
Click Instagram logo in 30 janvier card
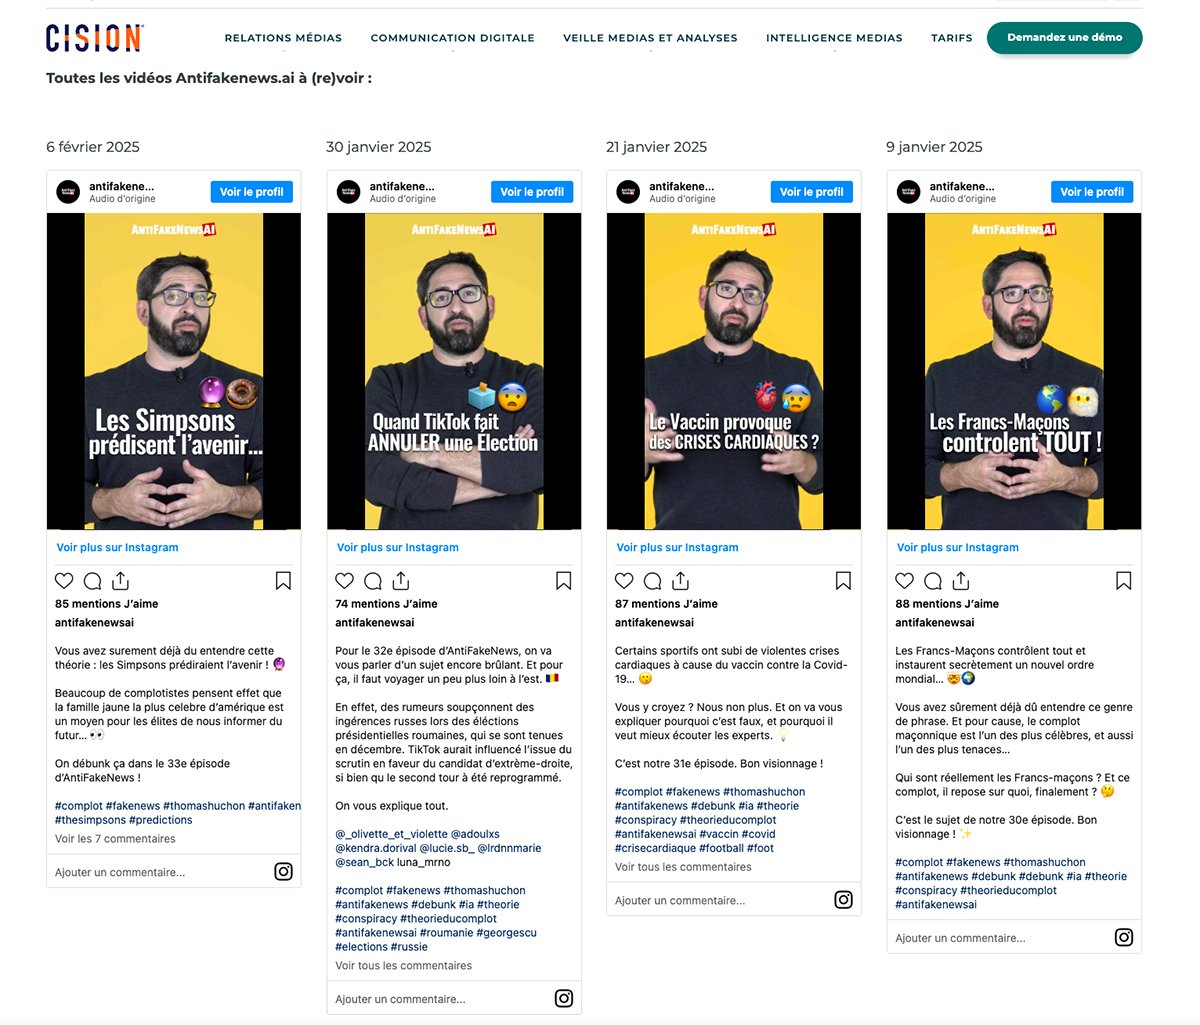[x=563, y=998]
